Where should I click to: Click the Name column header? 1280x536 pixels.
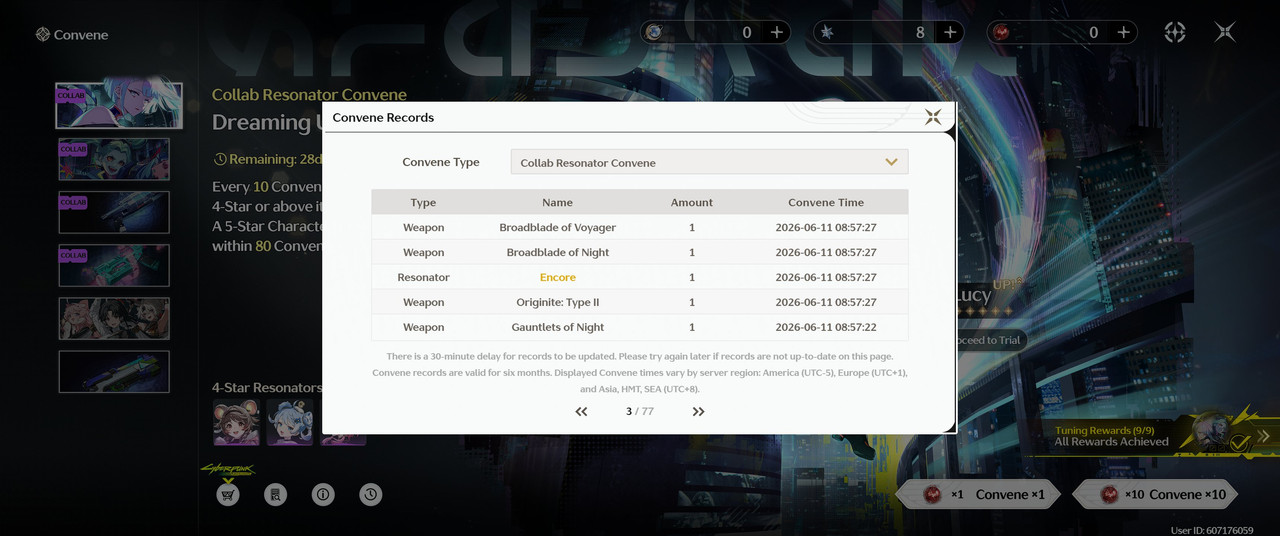(558, 202)
